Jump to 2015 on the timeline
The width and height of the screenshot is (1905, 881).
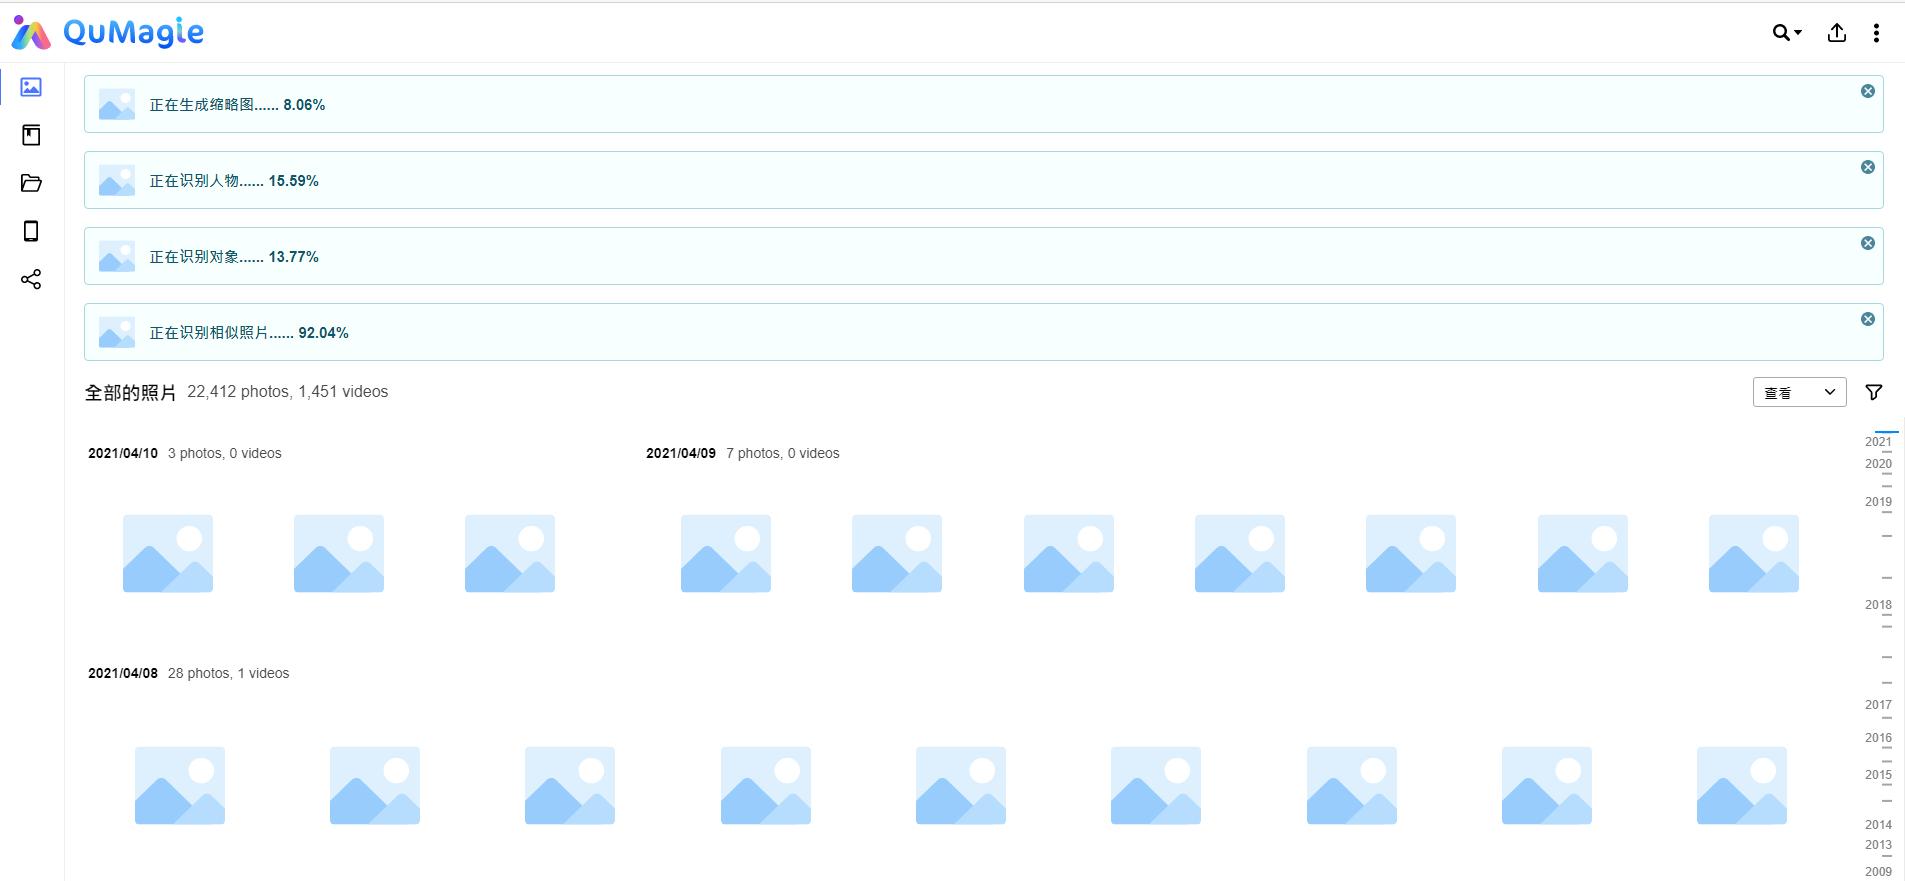point(1878,775)
